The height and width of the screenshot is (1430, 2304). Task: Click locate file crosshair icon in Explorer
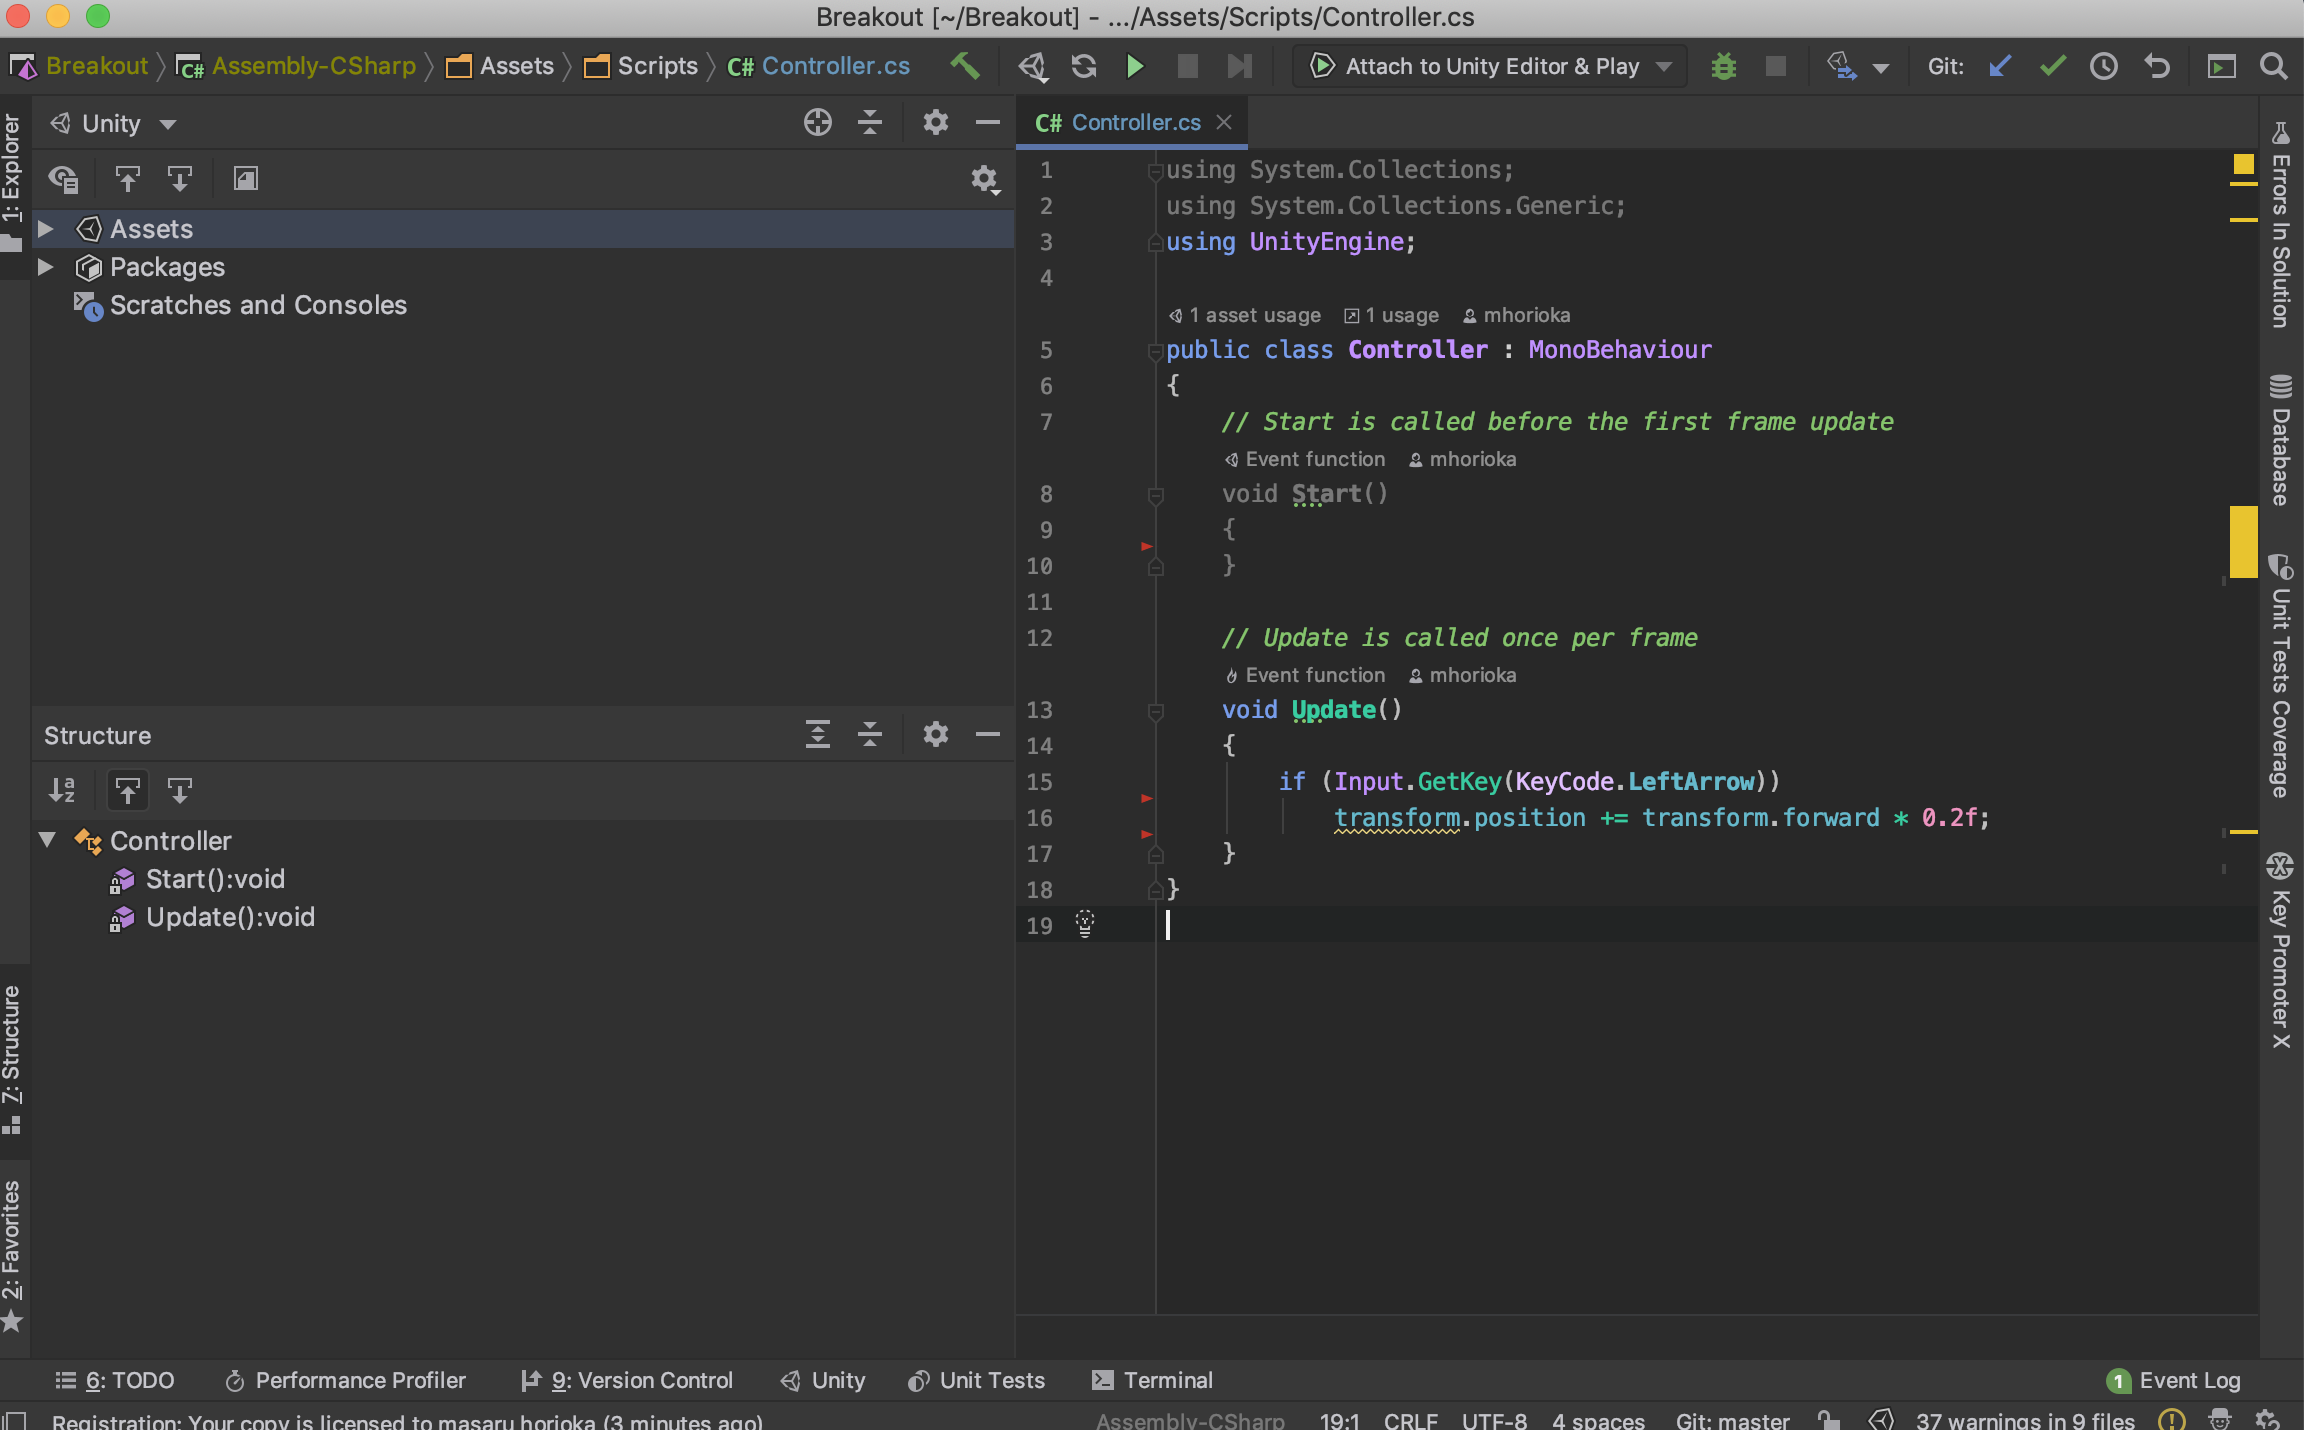click(817, 123)
